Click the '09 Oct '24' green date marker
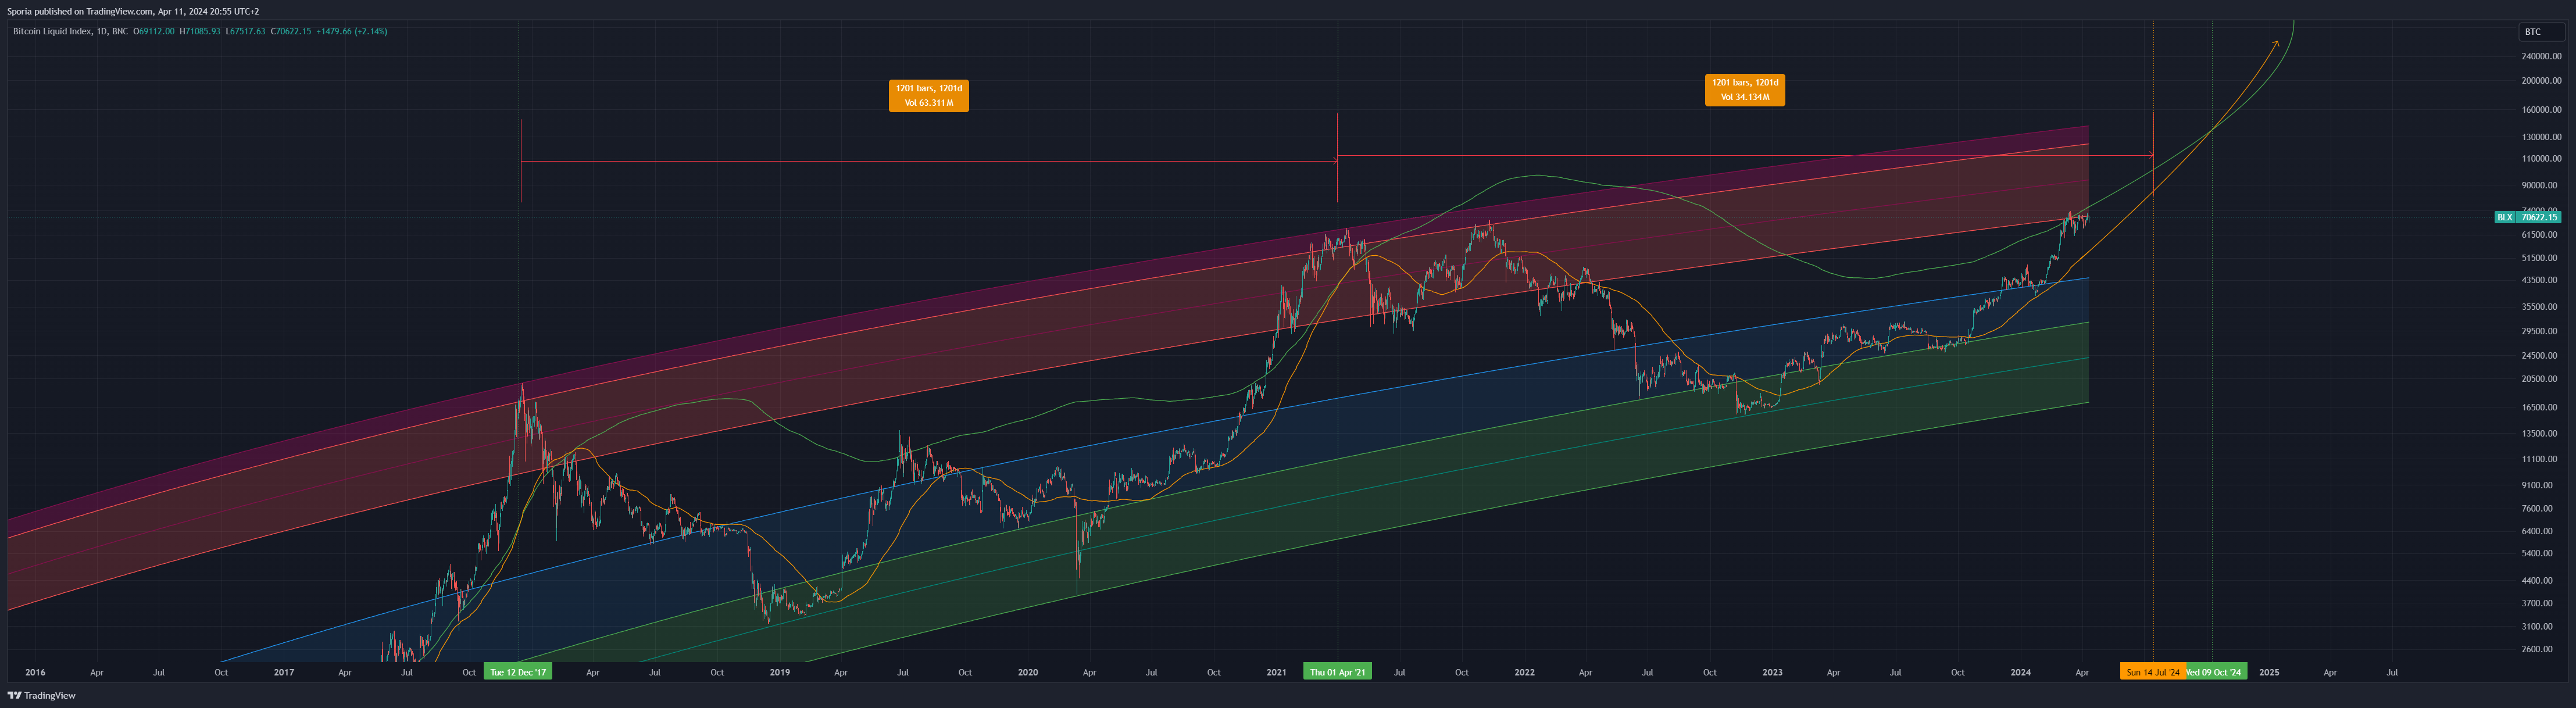The image size is (2576, 708). pyautogui.click(x=2217, y=672)
